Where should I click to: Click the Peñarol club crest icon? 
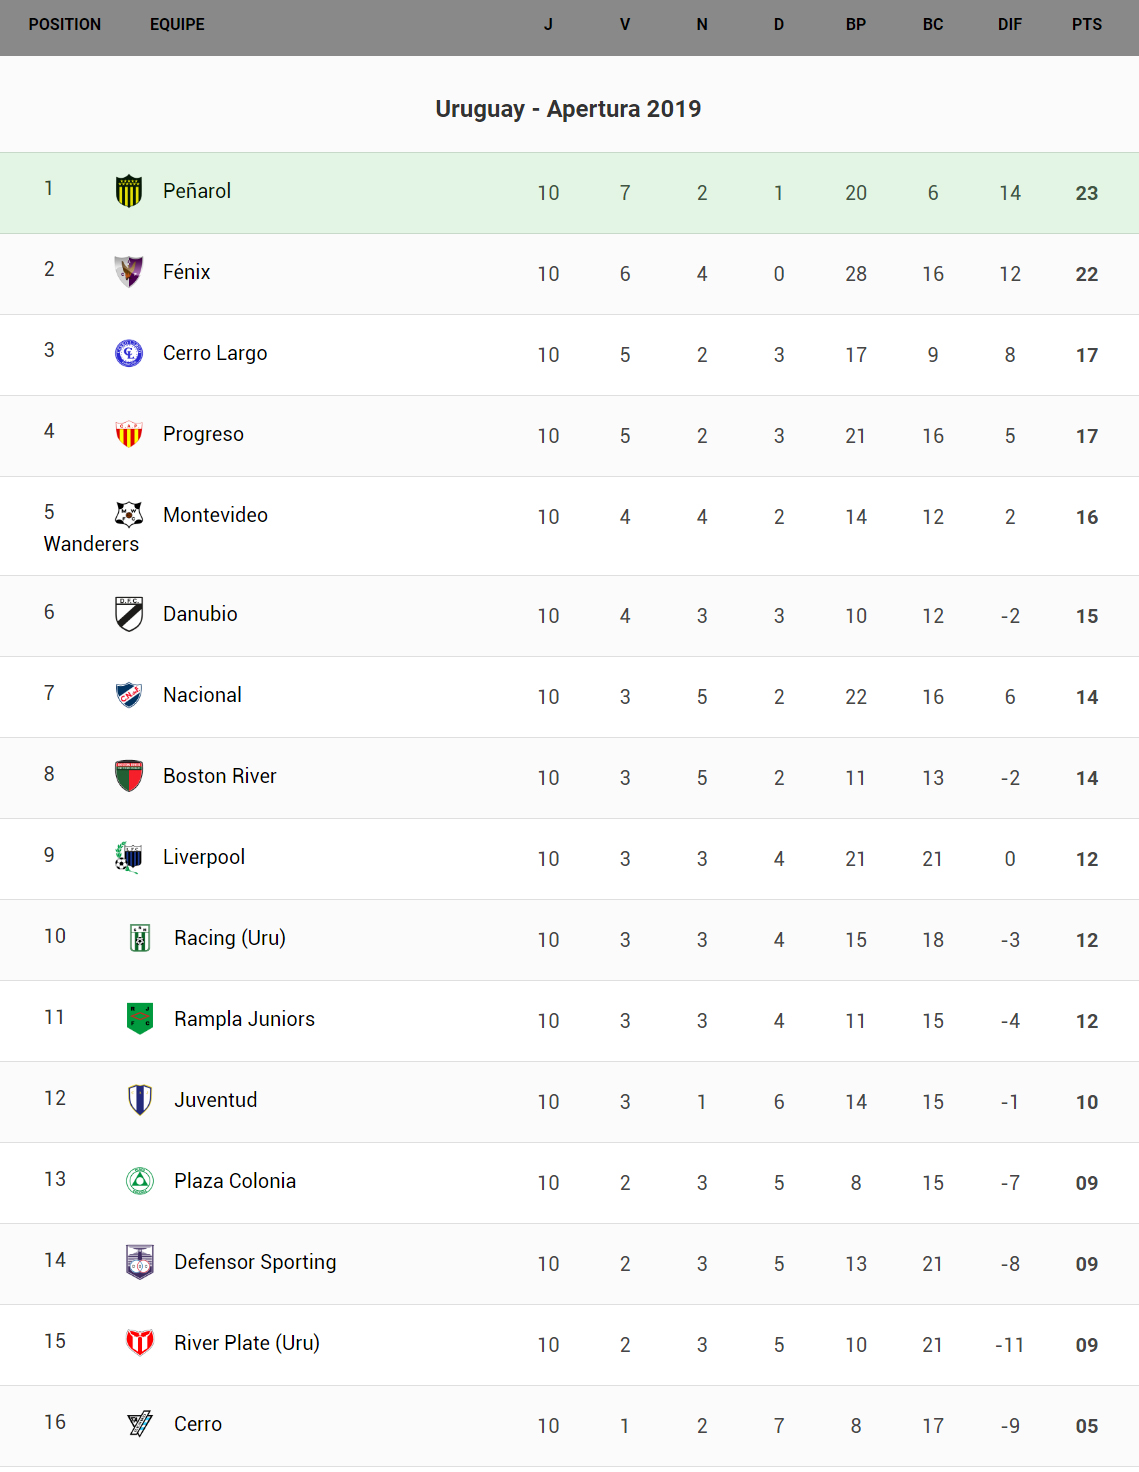coord(129,191)
